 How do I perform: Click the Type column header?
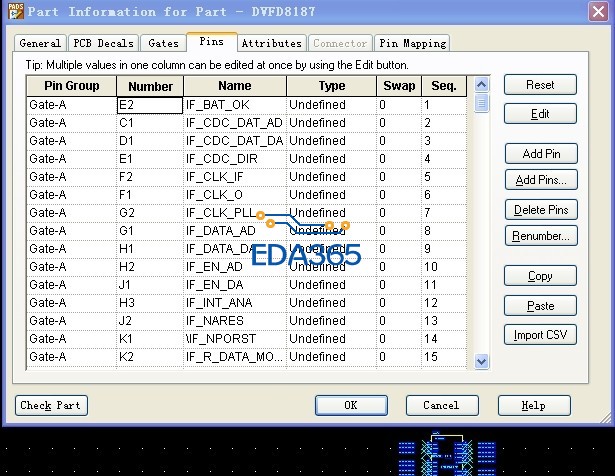332,86
